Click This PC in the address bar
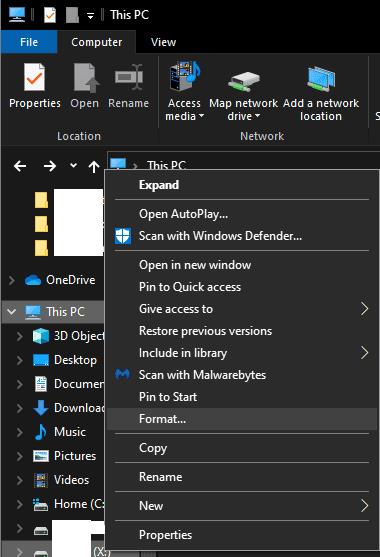This screenshot has height=557, width=380. click(x=166, y=165)
